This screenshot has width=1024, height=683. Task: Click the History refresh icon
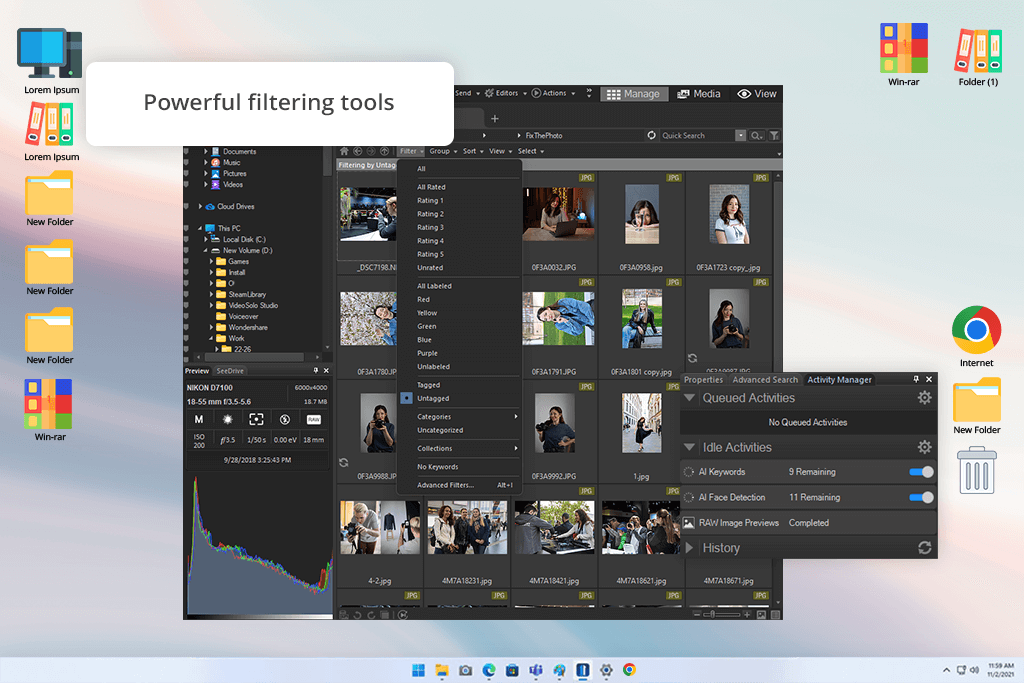(924, 548)
